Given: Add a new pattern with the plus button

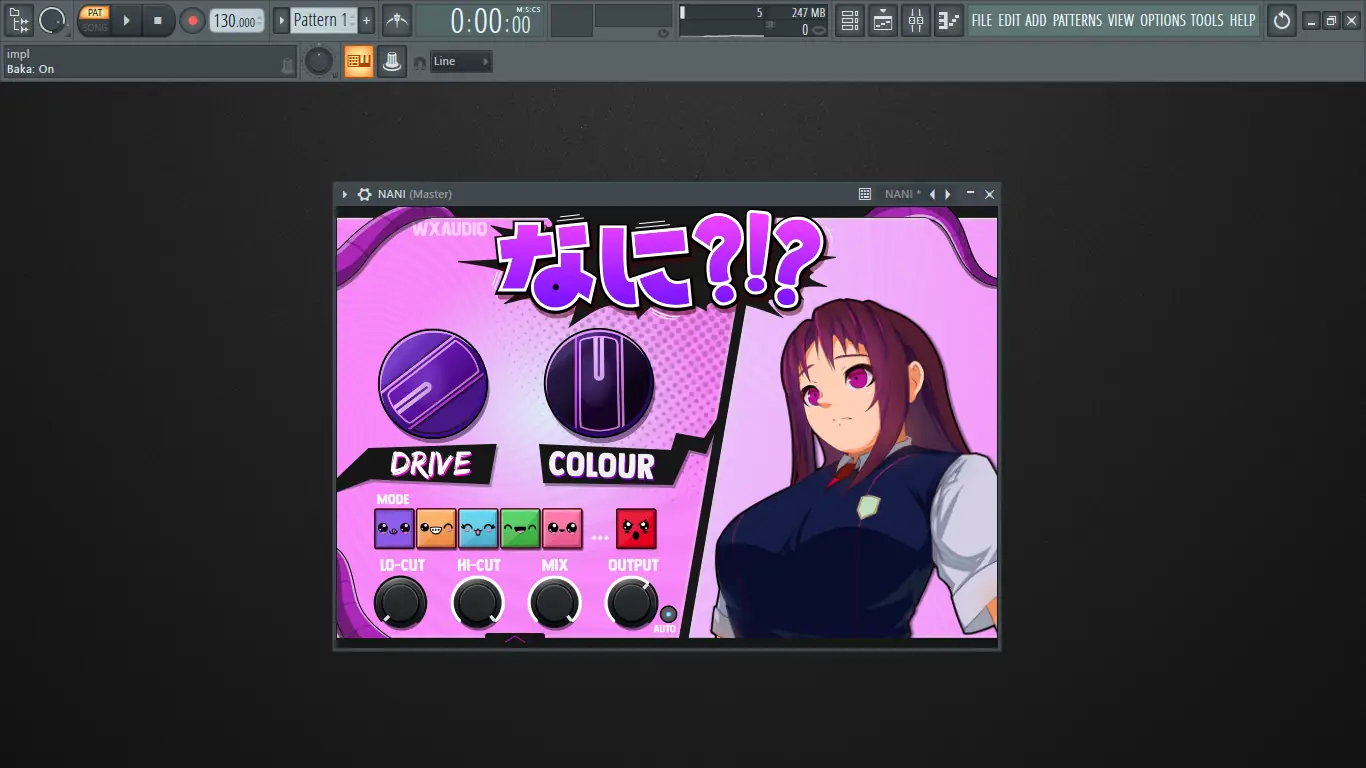Looking at the screenshot, I should [x=367, y=20].
